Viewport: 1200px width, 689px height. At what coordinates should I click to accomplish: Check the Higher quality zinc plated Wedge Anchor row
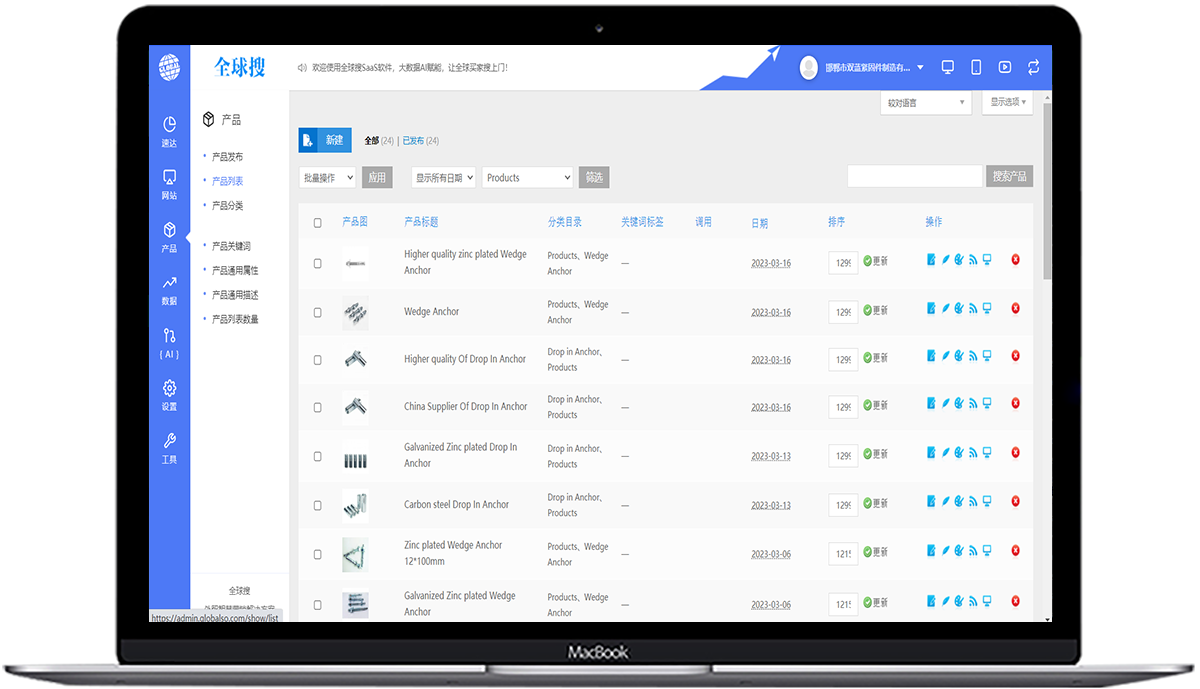pos(318,263)
